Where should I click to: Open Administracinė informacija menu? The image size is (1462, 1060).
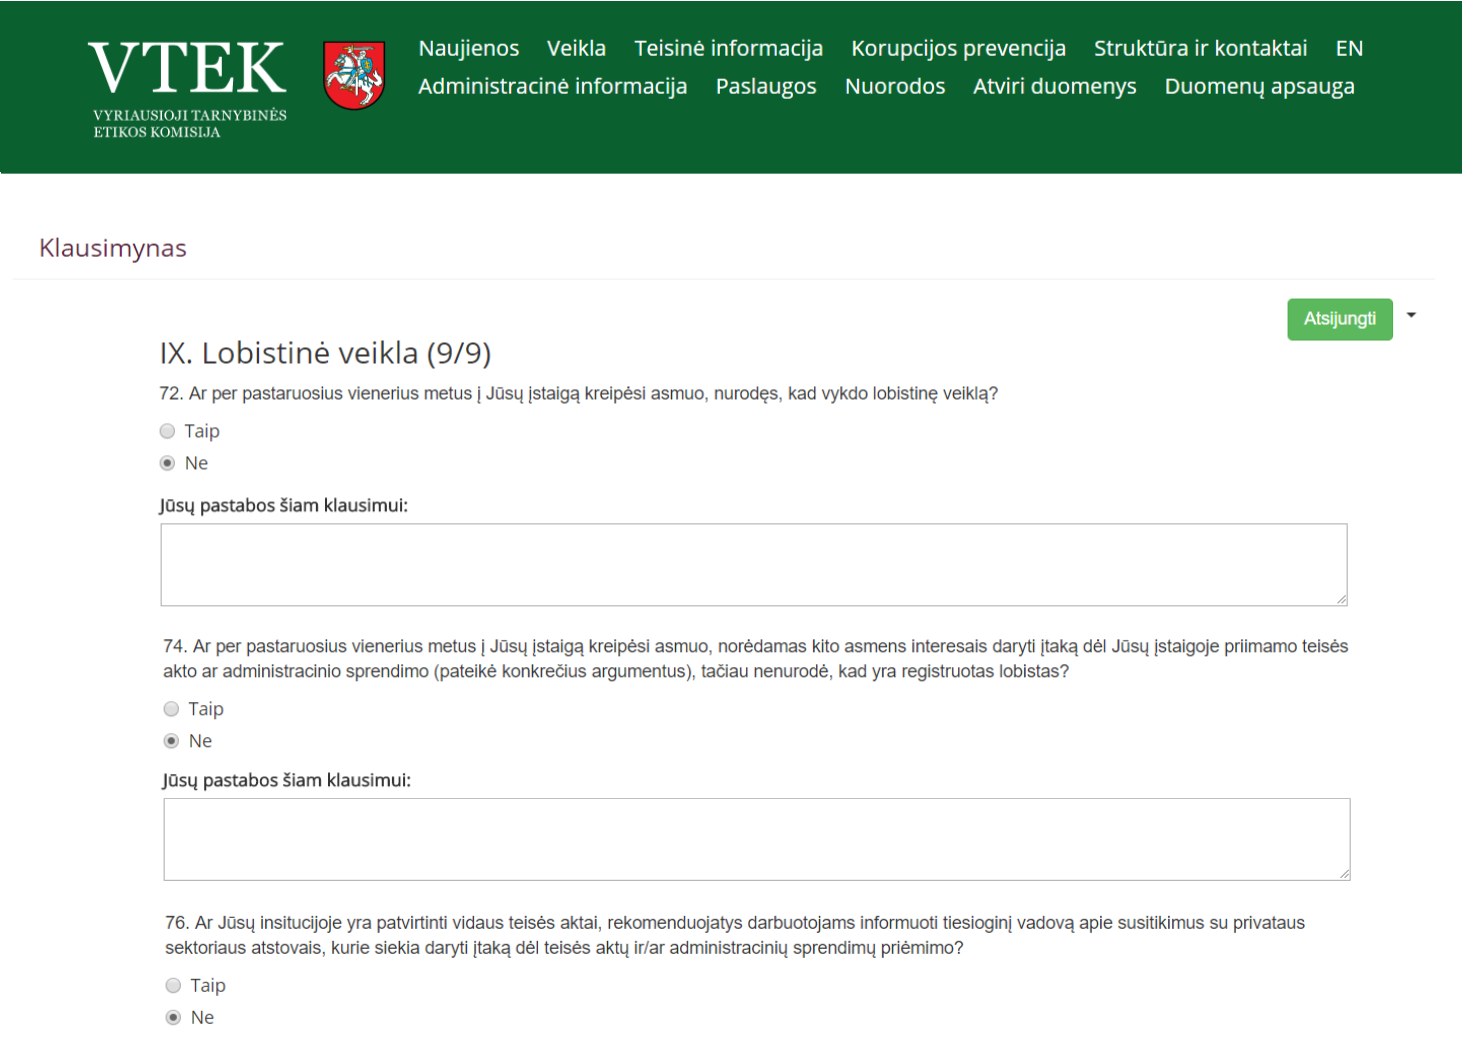[553, 86]
